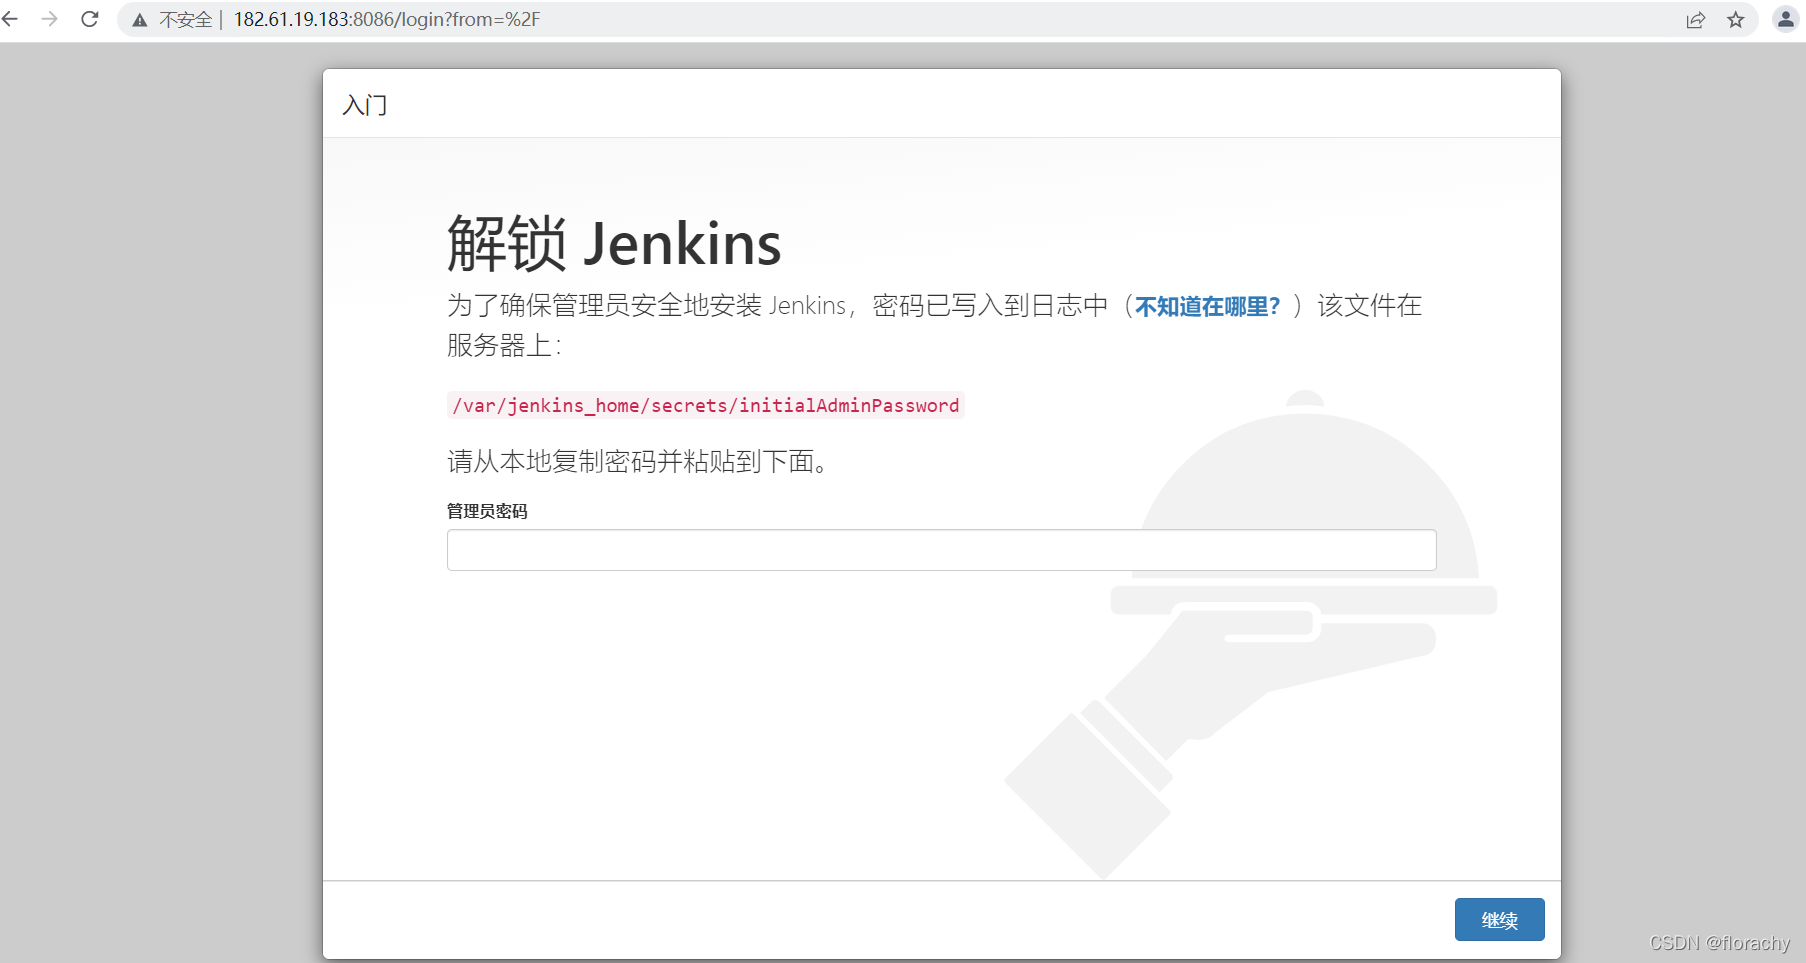Select the URL text in the address bar
The height and width of the screenshot is (963, 1806).
(387, 20)
